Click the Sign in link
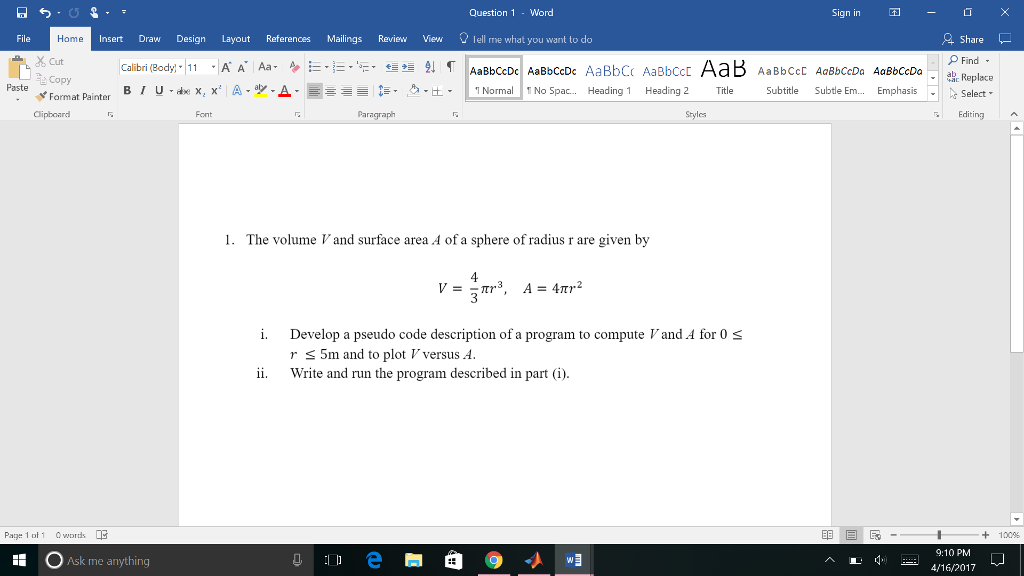This screenshot has height=576, width=1024. (845, 13)
